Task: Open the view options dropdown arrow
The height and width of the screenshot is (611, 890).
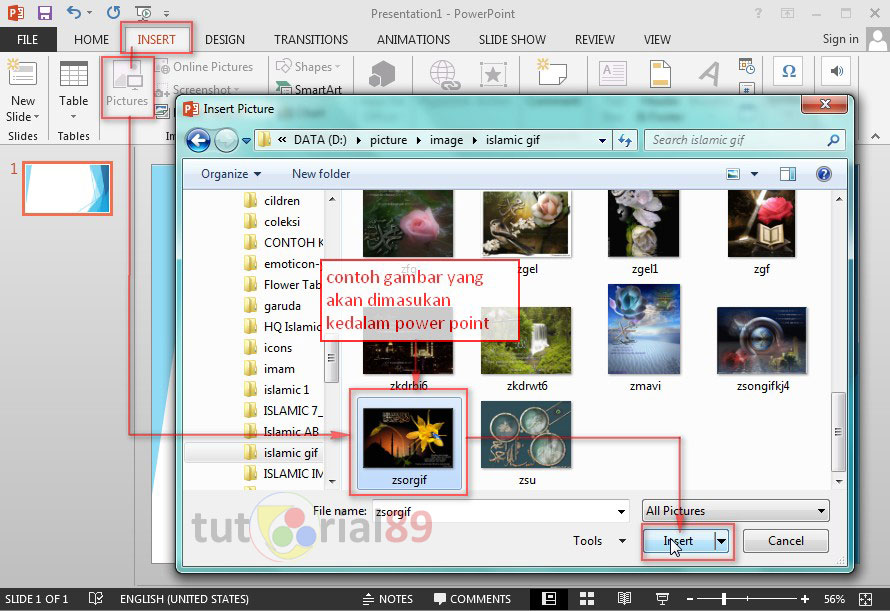Action: [754, 174]
